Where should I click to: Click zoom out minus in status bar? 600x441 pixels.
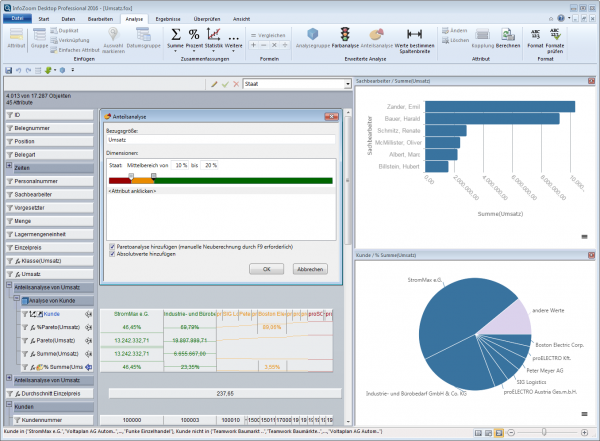click(x=511, y=433)
